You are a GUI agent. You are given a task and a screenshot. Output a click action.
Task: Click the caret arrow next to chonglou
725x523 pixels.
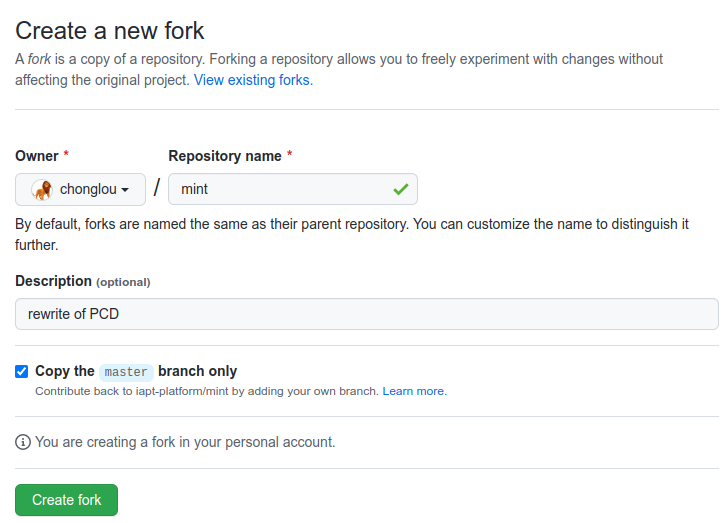click(125, 190)
